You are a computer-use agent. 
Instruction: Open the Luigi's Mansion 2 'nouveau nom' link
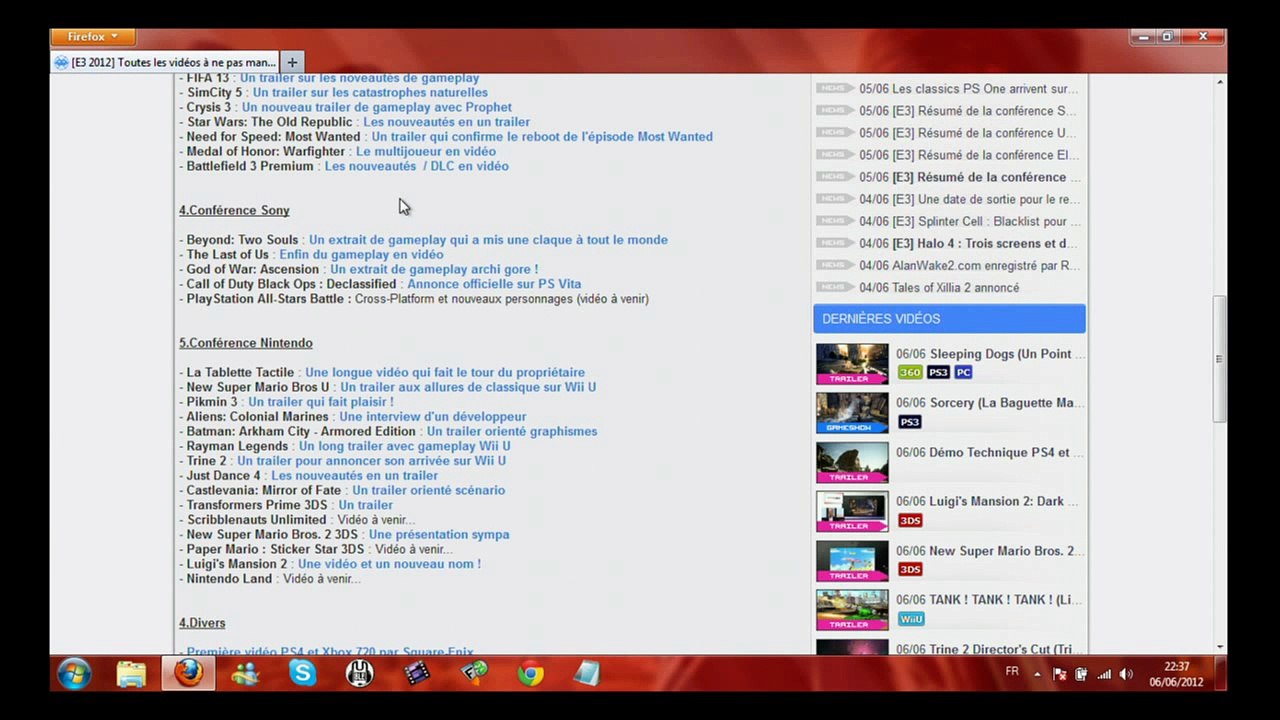tap(390, 564)
